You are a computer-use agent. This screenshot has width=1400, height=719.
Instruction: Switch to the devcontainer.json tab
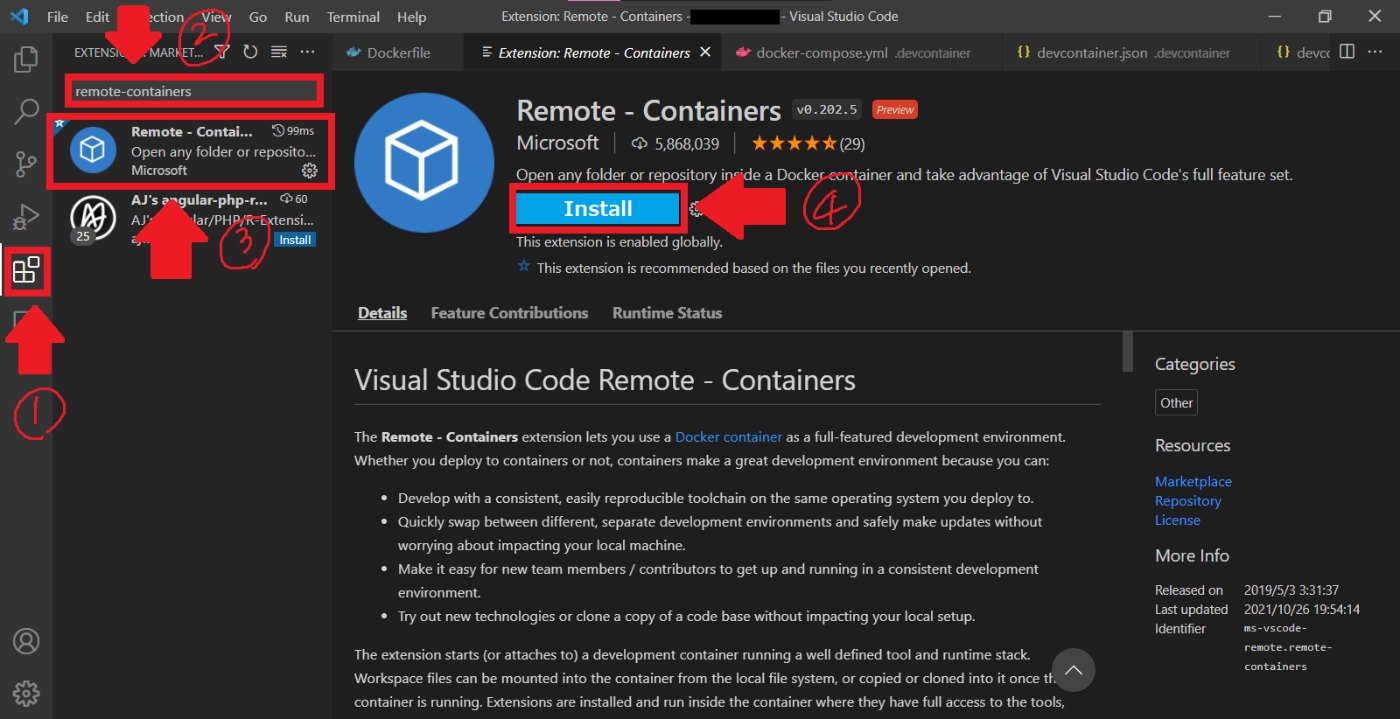(x=1130, y=52)
